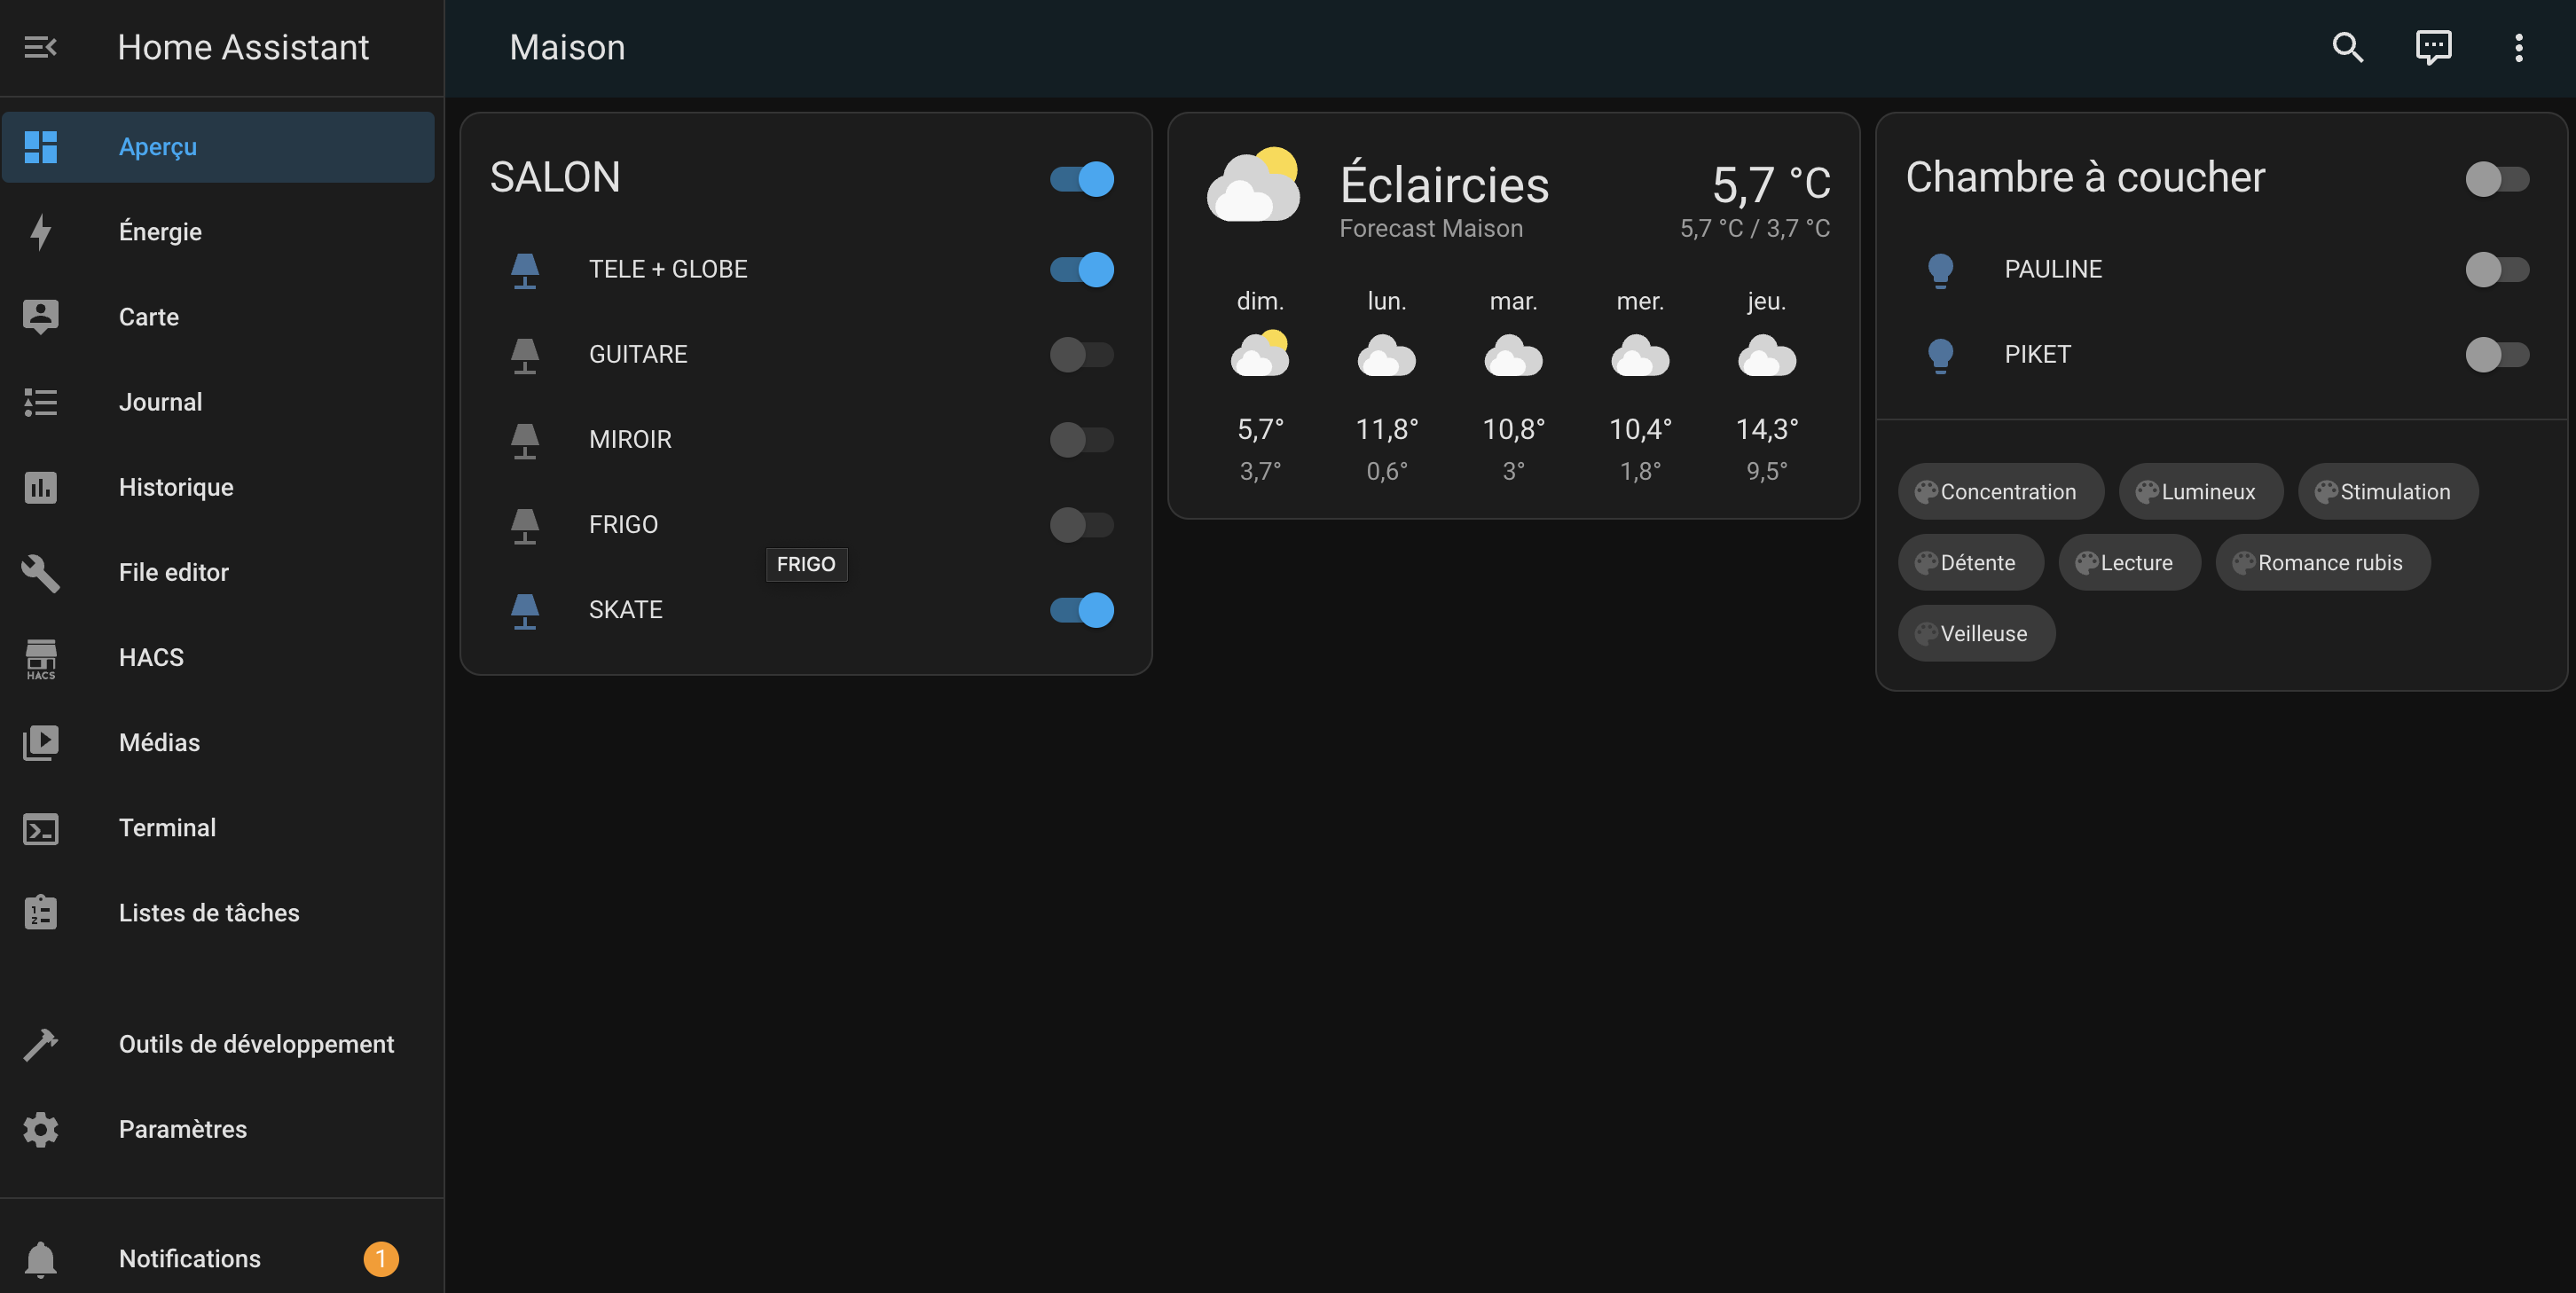
Task: Click the Terminal console icon
Action: click(x=40, y=828)
